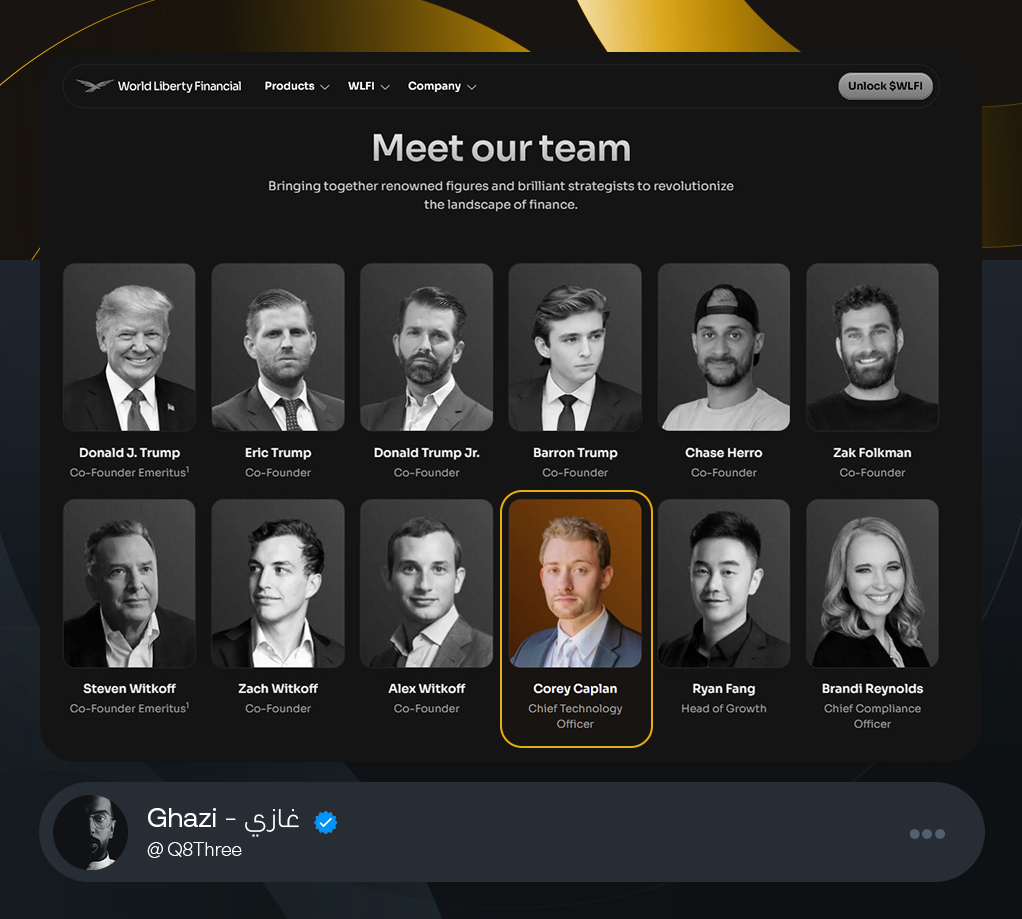This screenshot has width=1022, height=919.
Task: Open the @Q8Three handle link
Action: [194, 850]
